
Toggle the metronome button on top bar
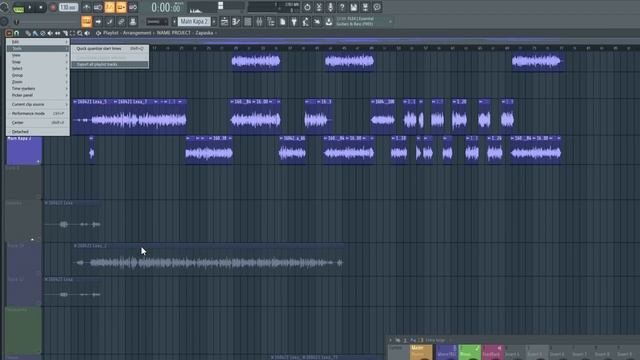(87, 7)
